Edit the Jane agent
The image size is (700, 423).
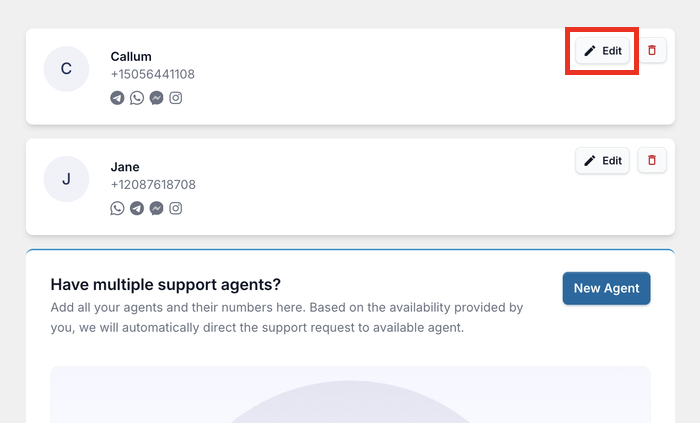[x=603, y=160]
